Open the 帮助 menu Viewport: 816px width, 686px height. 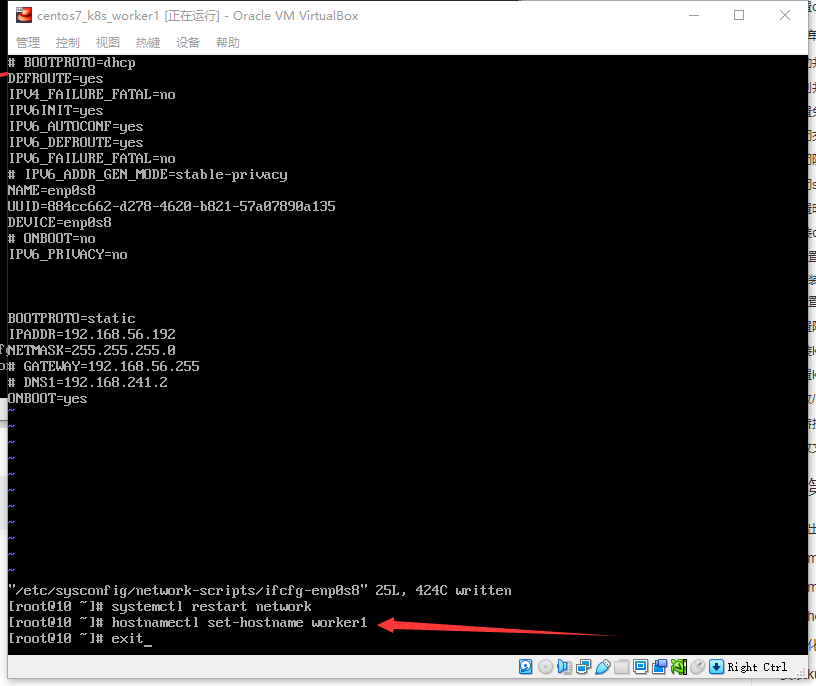(x=228, y=43)
